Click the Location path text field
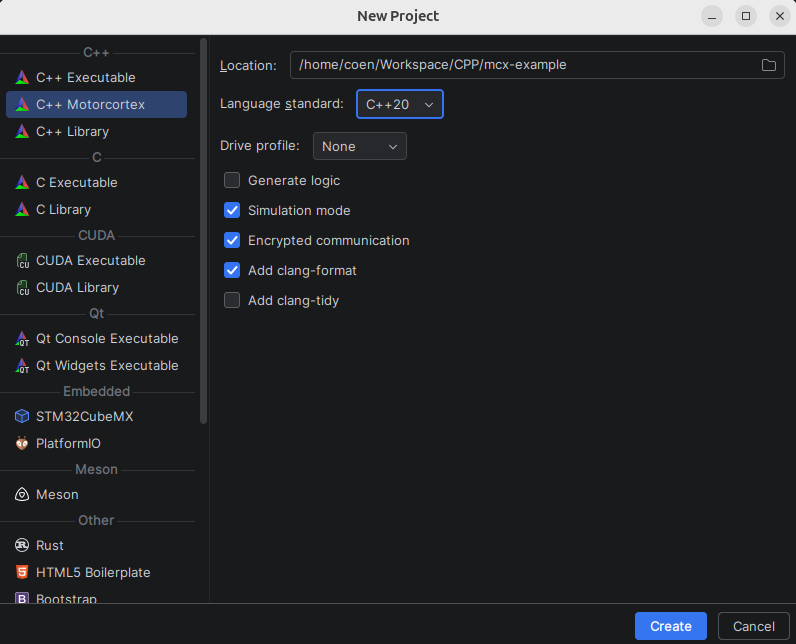796x644 pixels. [x=520, y=65]
